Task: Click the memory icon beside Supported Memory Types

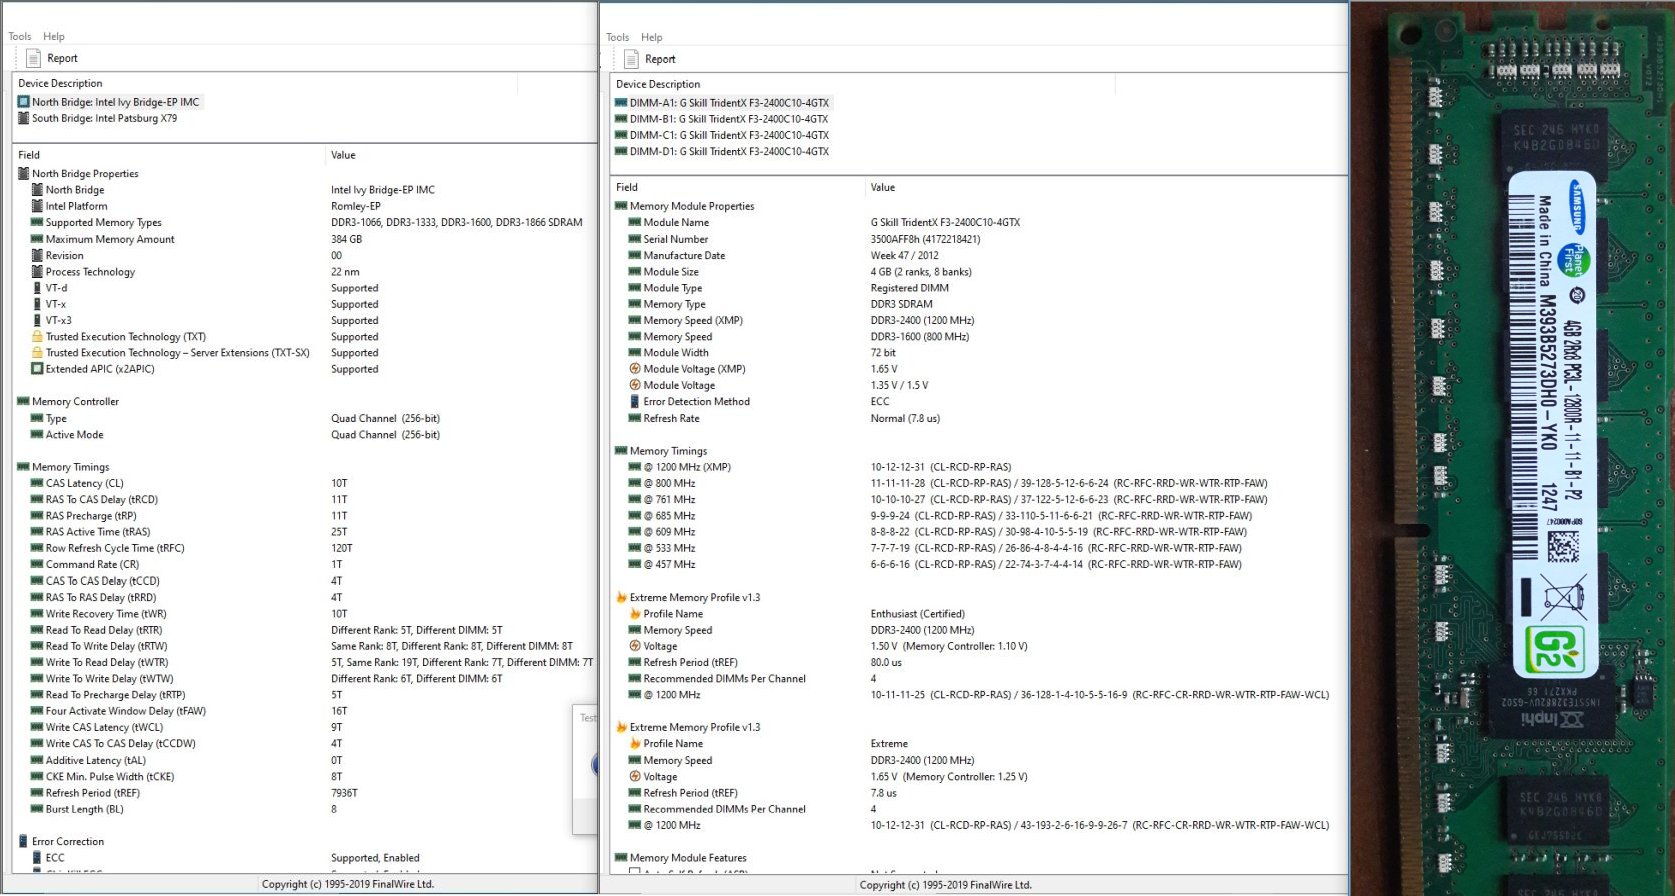Action: click(x=37, y=222)
